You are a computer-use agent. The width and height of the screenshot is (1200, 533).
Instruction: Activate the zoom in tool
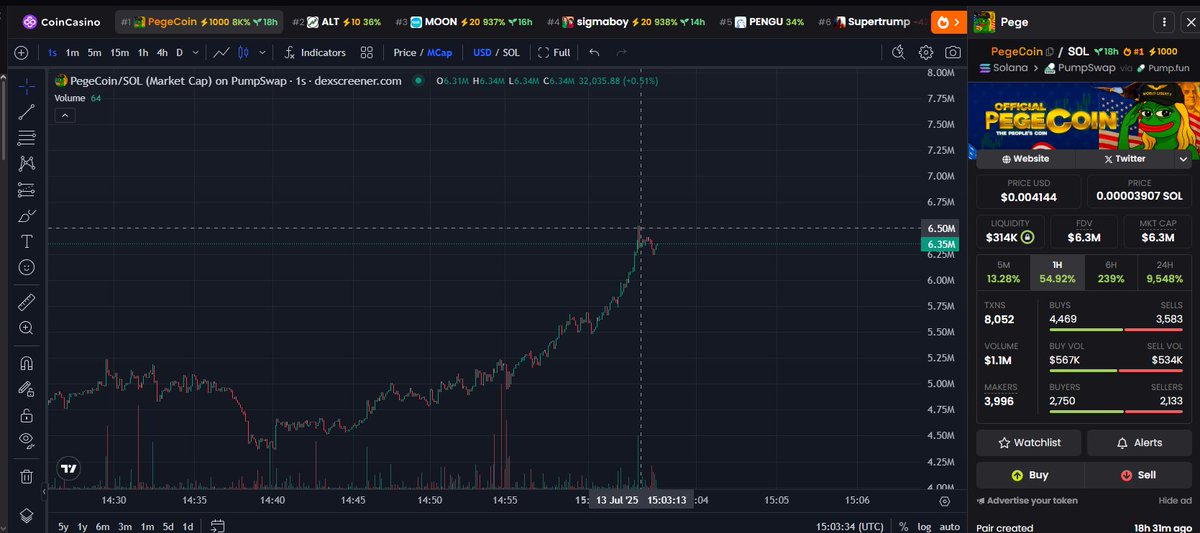[x=27, y=327]
